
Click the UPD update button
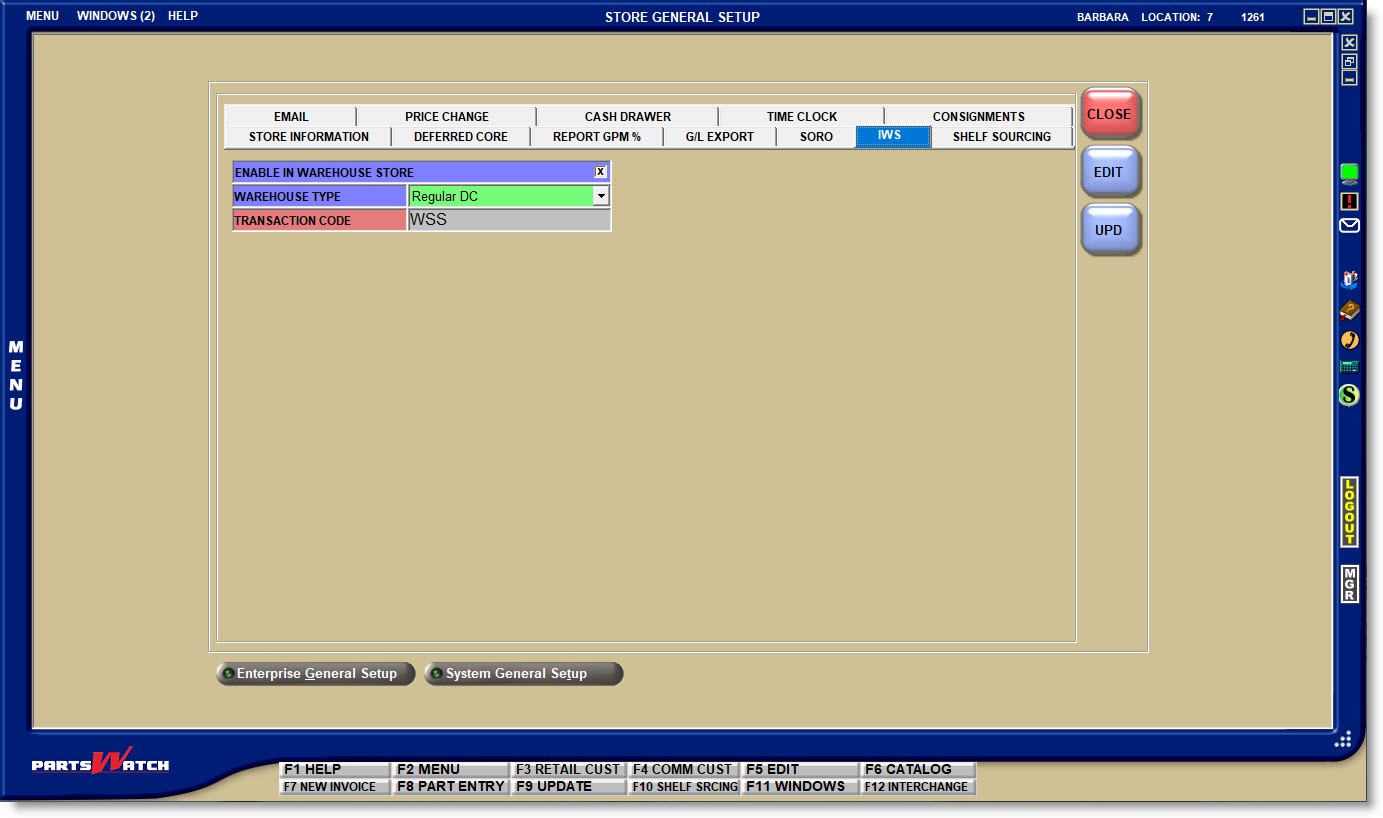[1109, 229]
